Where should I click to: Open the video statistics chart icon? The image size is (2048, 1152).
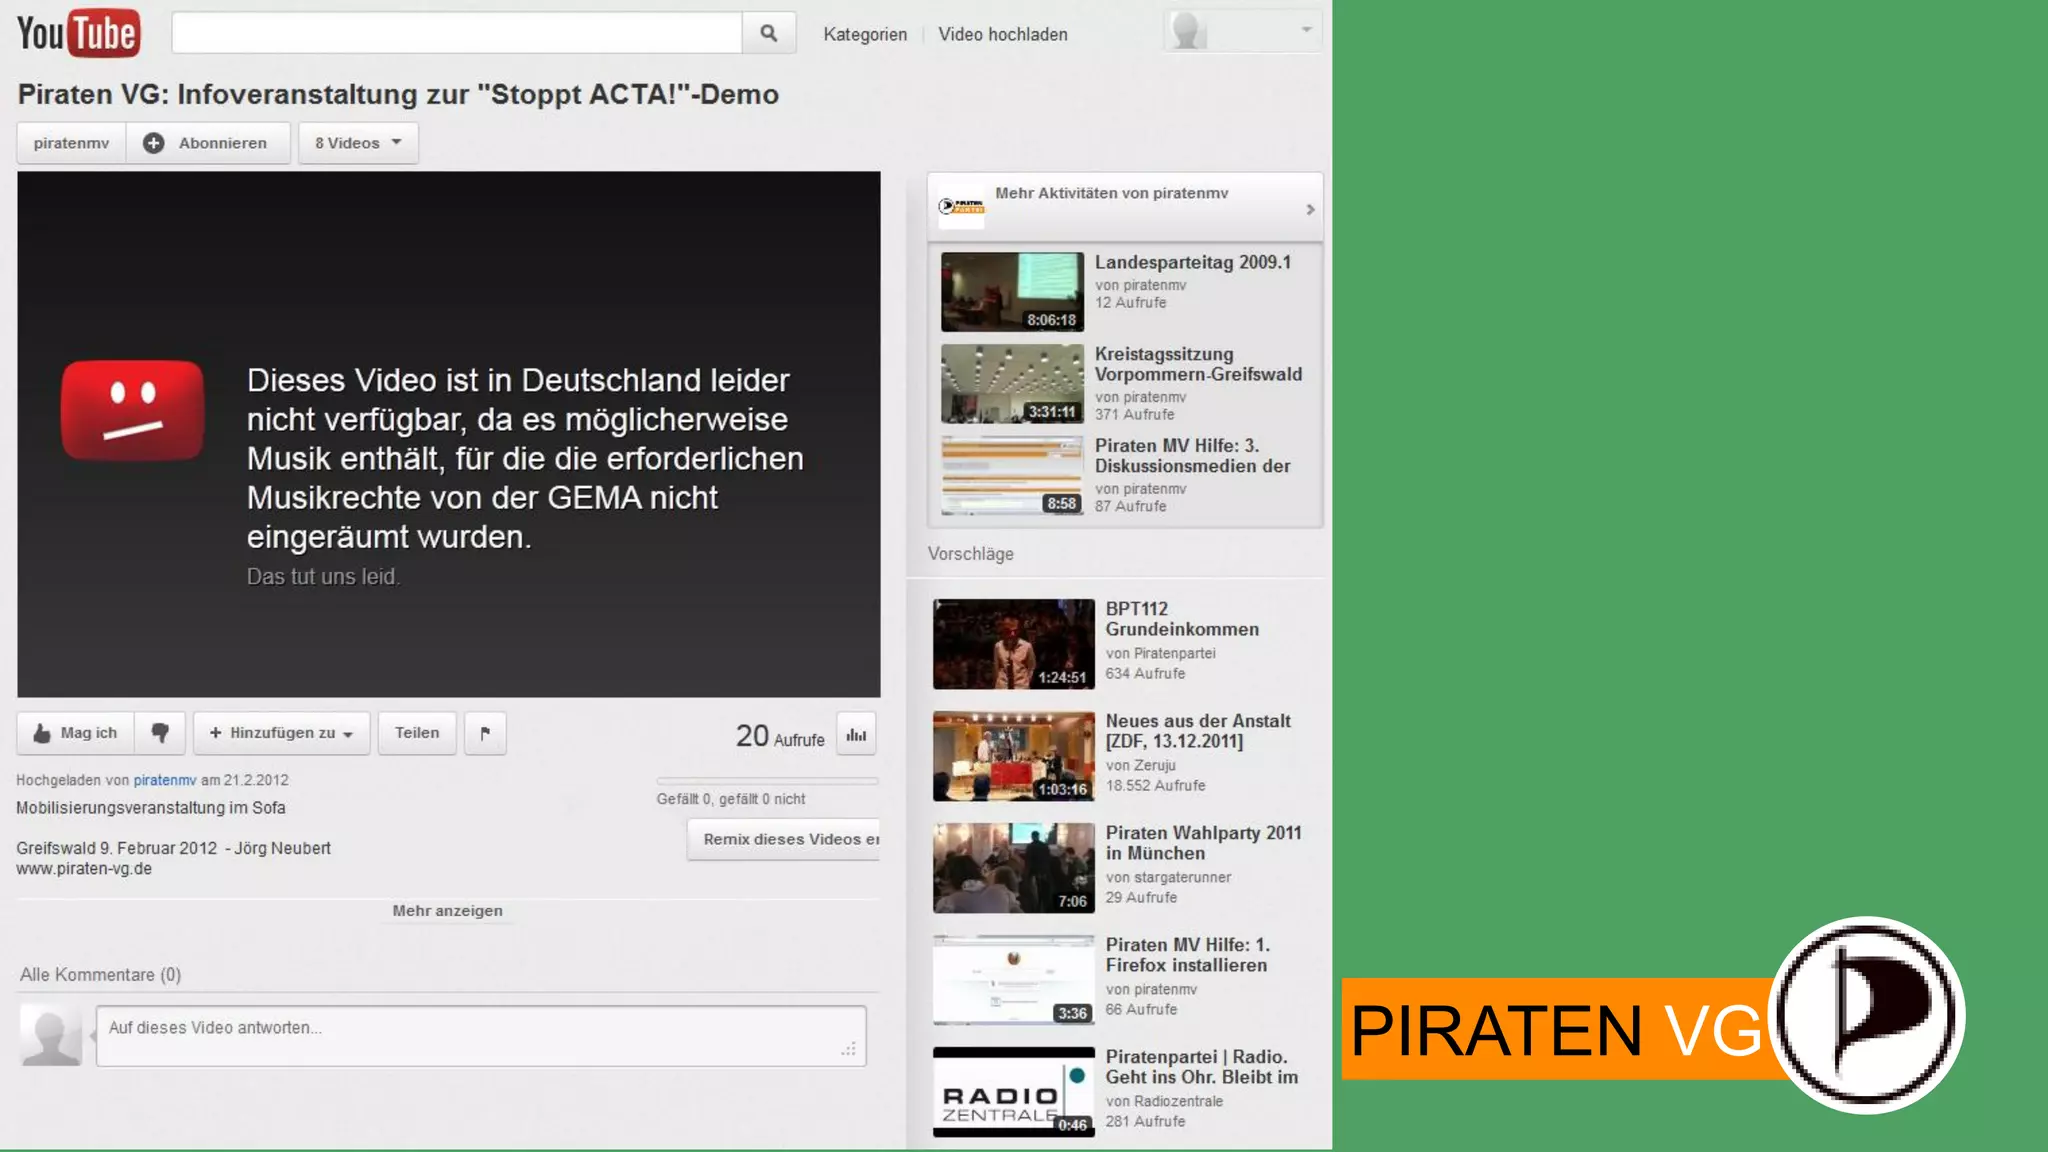coord(856,735)
